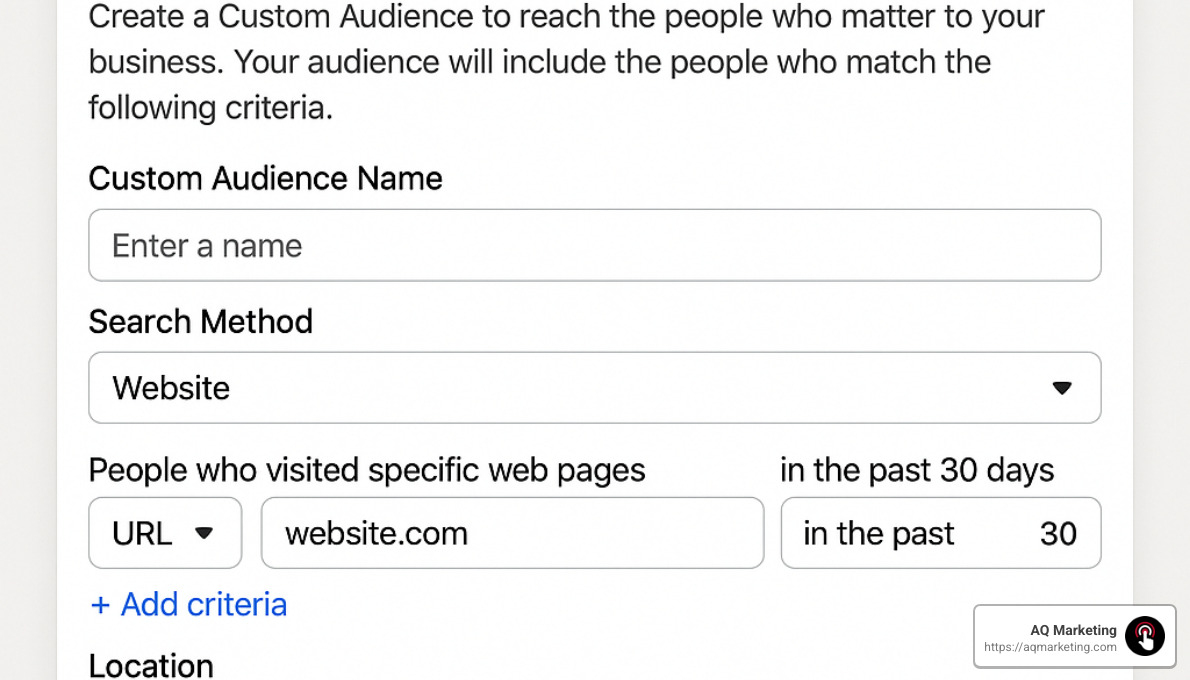The height and width of the screenshot is (680, 1190).
Task: Click the Add criteria link
Action: pos(188,604)
